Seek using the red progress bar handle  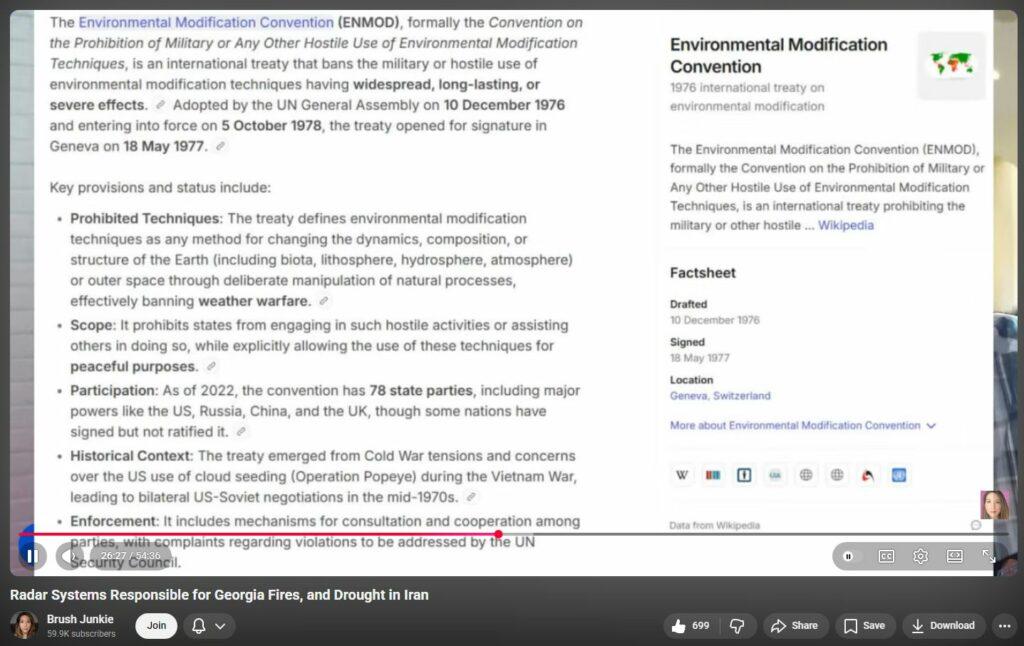498,534
